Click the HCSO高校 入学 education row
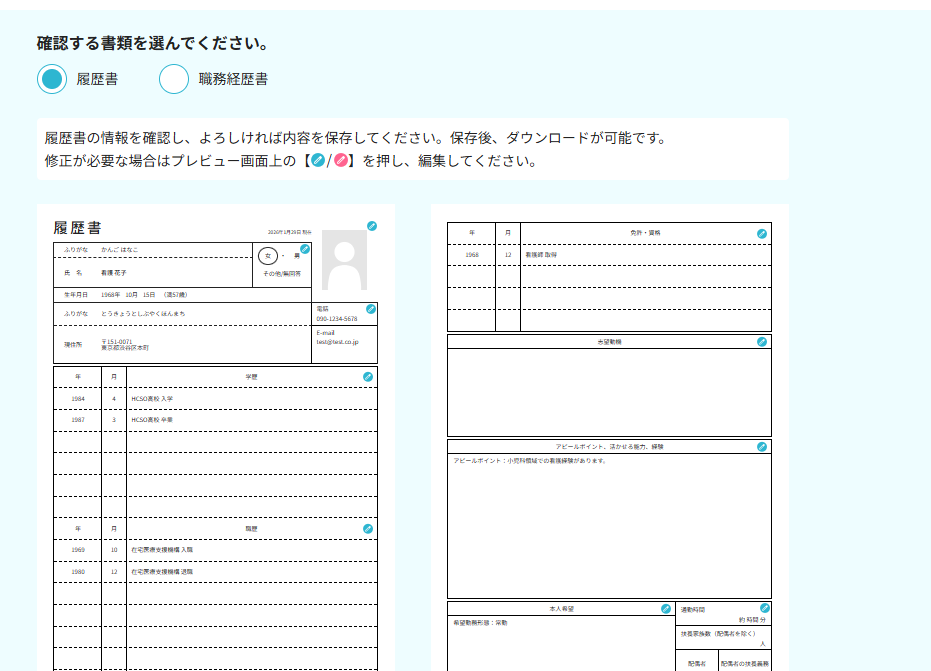Screen dimensions: 931x671 coord(152,398)
